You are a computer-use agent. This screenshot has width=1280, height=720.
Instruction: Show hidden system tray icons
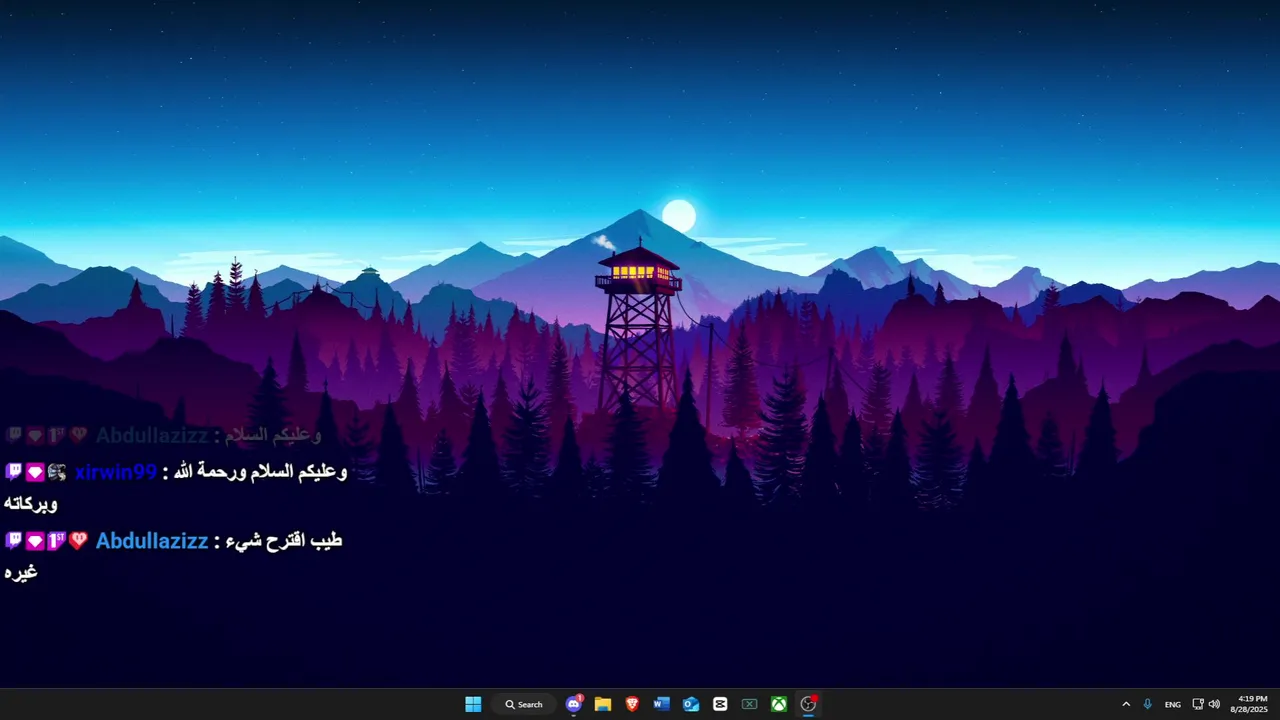pos(1126,704)
